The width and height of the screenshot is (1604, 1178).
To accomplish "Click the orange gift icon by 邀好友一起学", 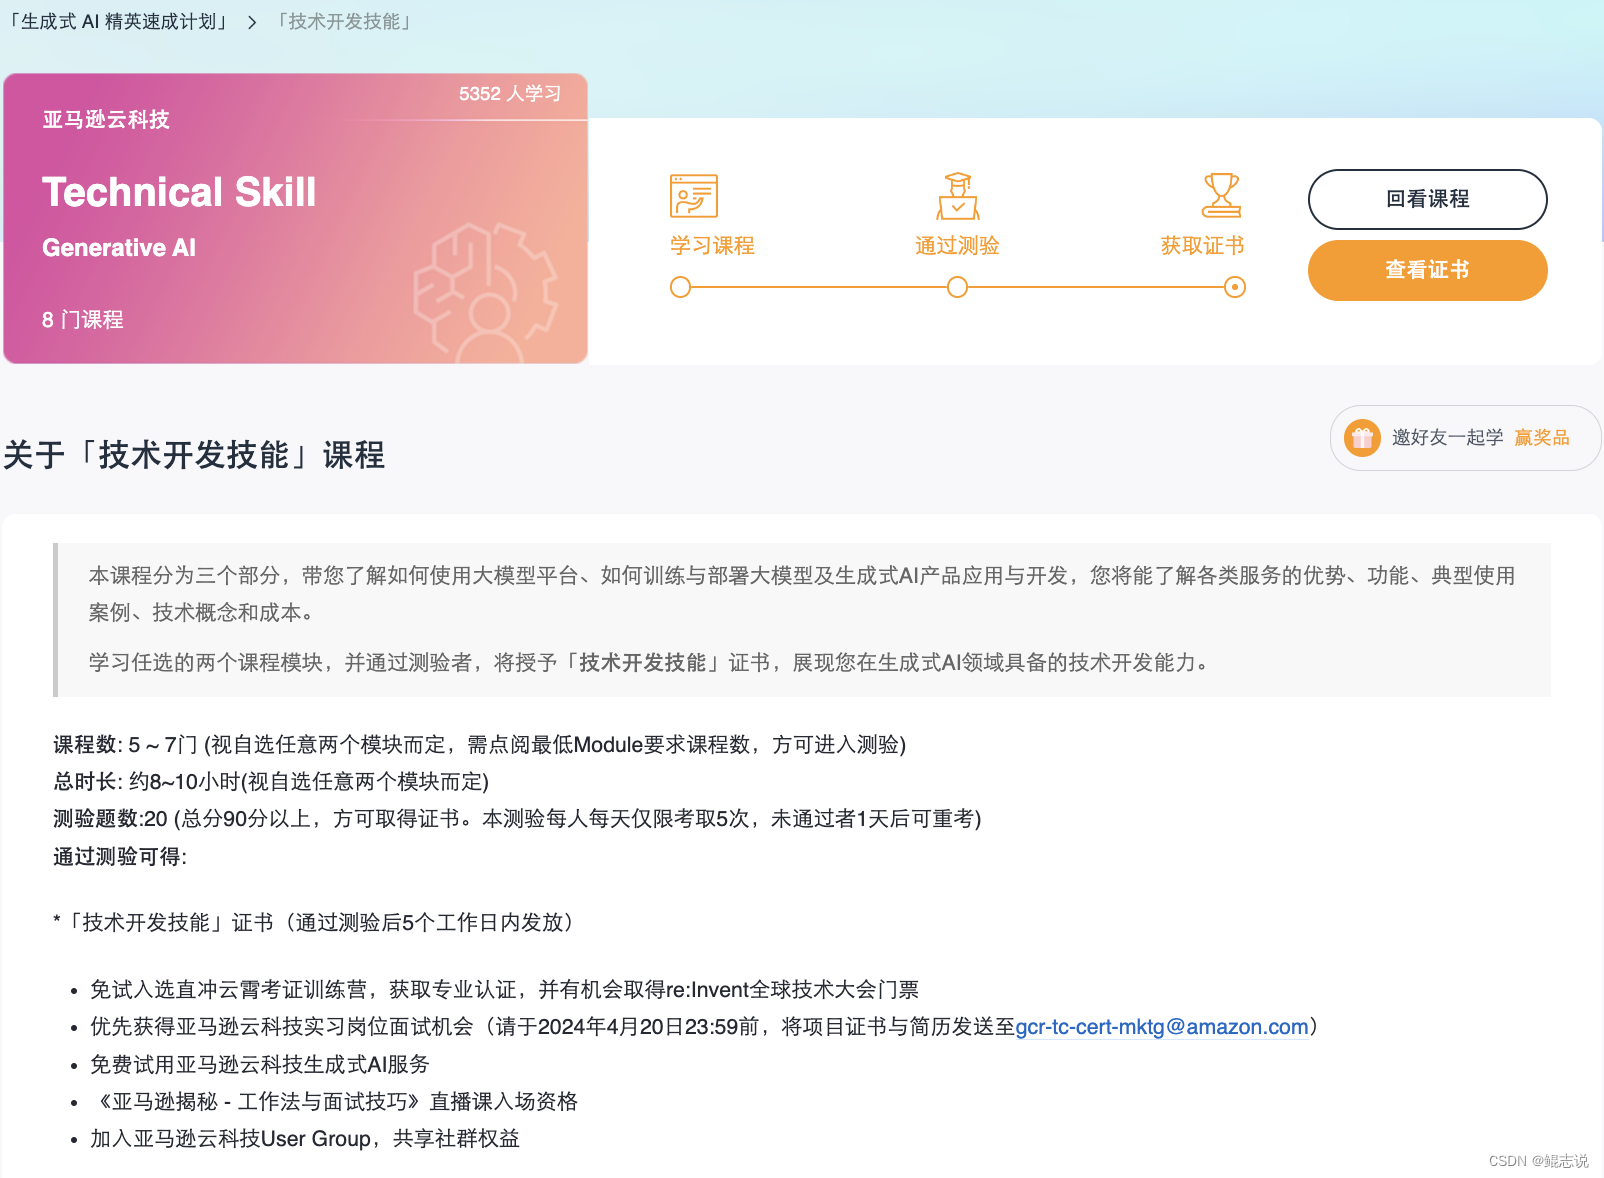I will coord(1362,438).
